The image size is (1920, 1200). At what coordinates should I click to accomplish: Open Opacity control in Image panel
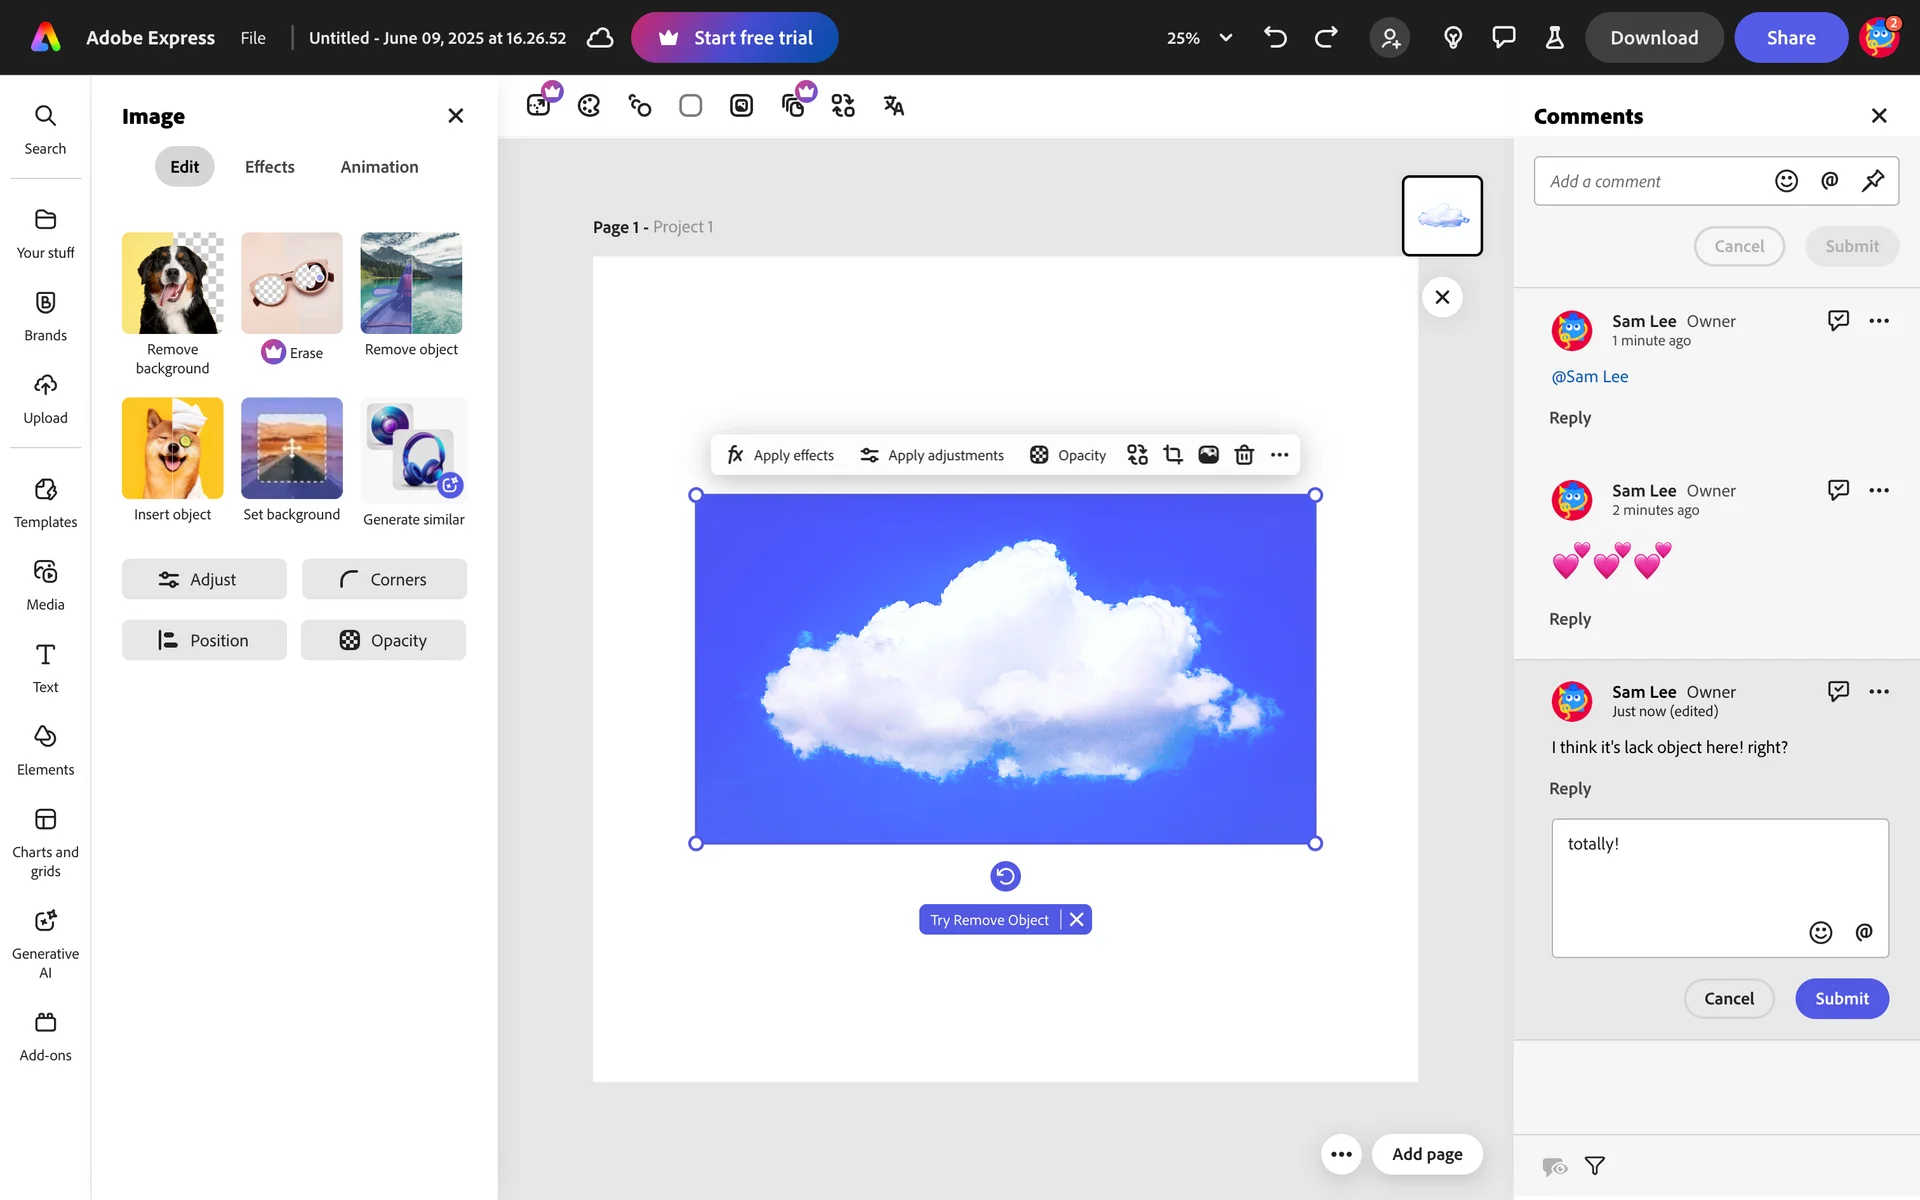pos(384,640)
